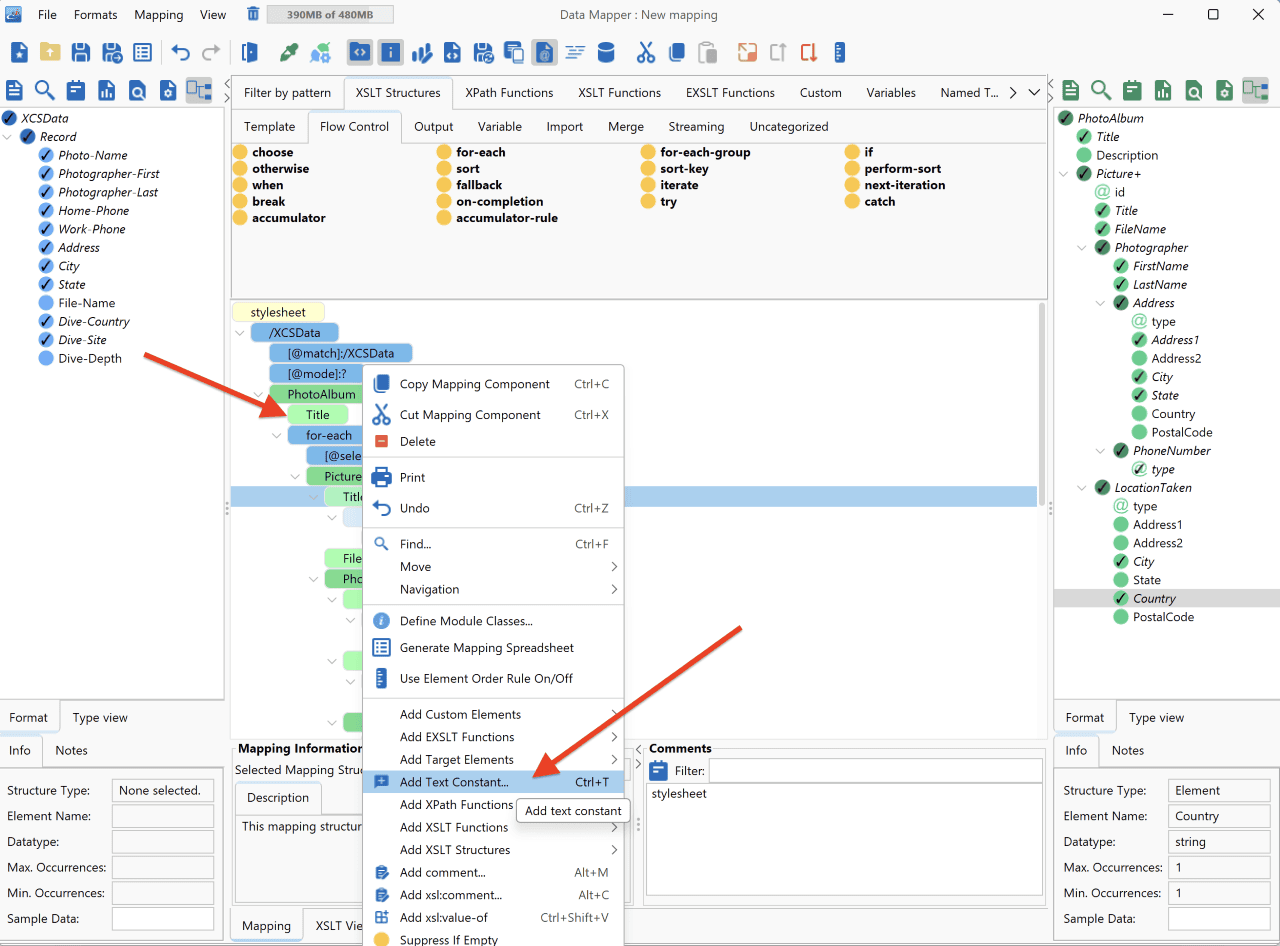Select Add xsl:value-of menu entry

click(x=494, y=917)
